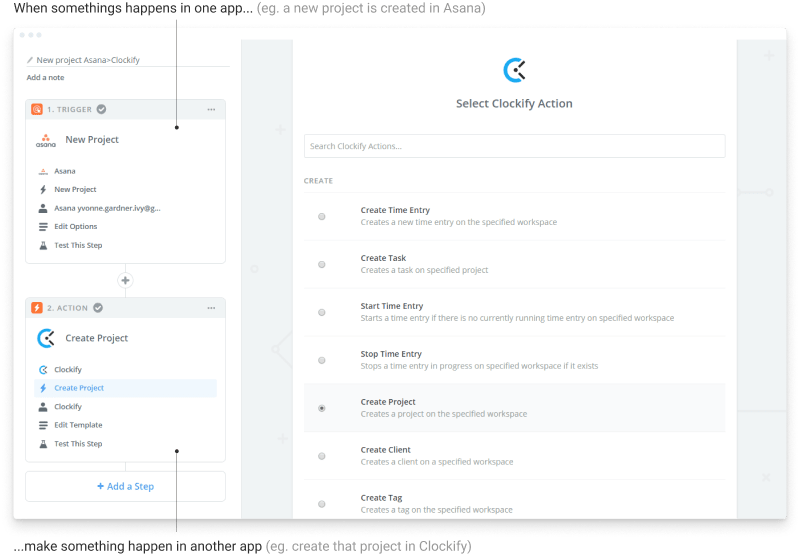The height and width of the screenshot is (555, 800).
Task: Select the Create Task radio button
Action: pos(322,264)
